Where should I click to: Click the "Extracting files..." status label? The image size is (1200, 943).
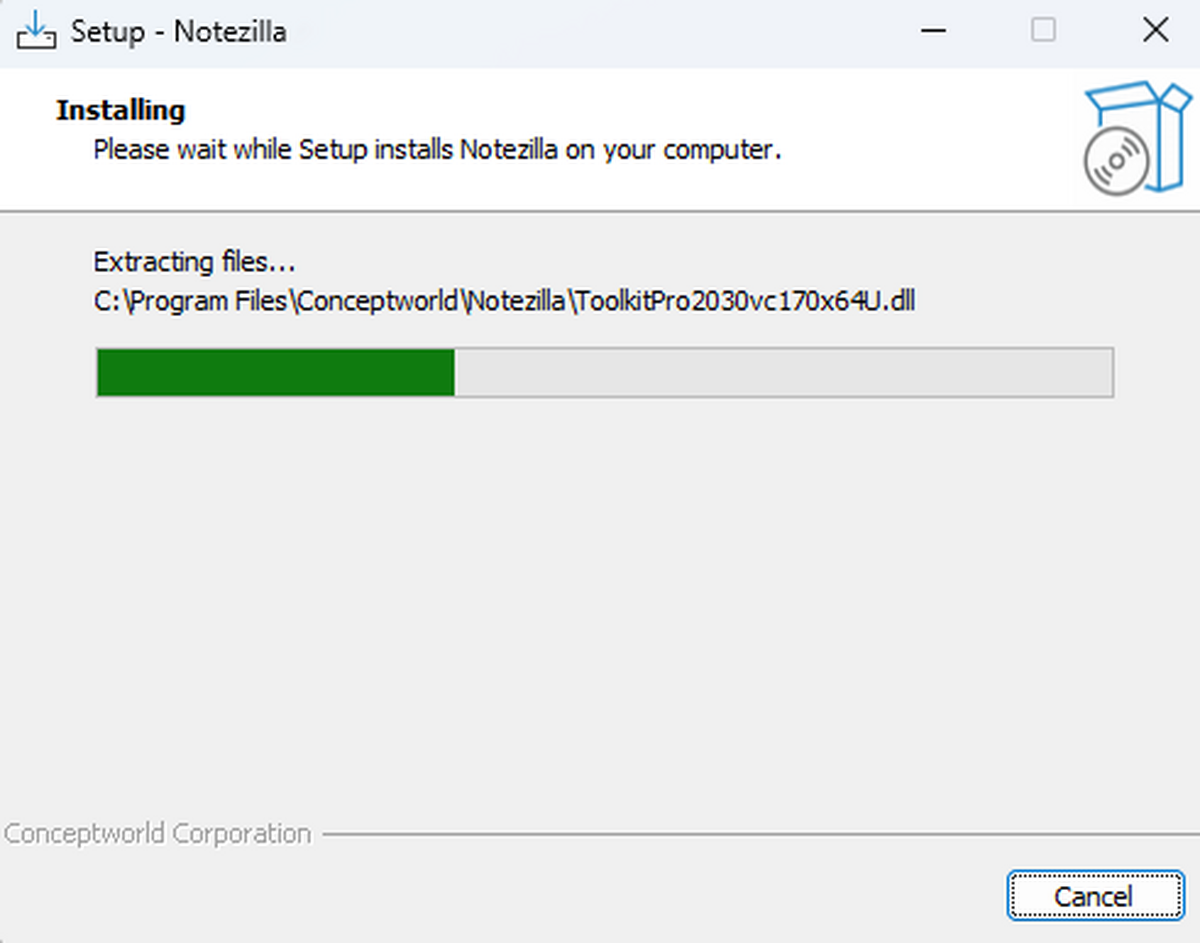click(194, 263)
